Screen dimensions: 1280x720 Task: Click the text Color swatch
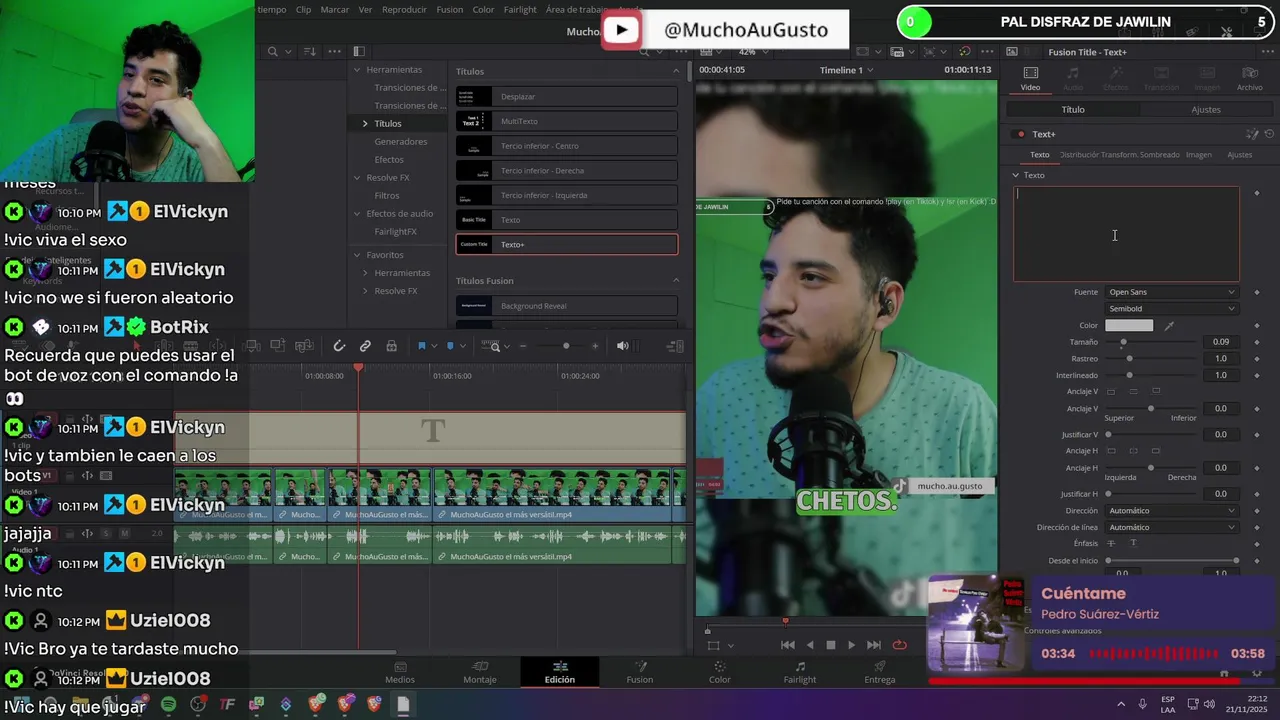point(1129,325)
